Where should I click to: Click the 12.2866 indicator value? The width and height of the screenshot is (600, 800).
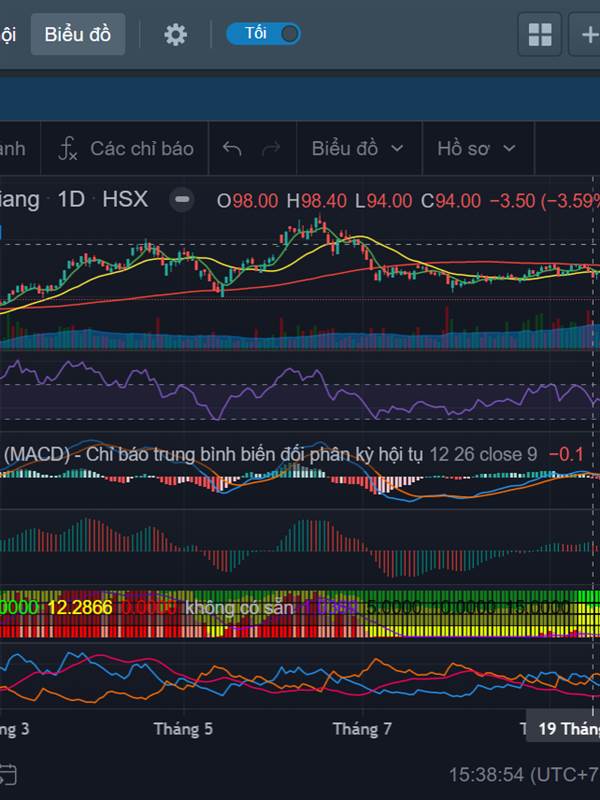coord(80,607)
